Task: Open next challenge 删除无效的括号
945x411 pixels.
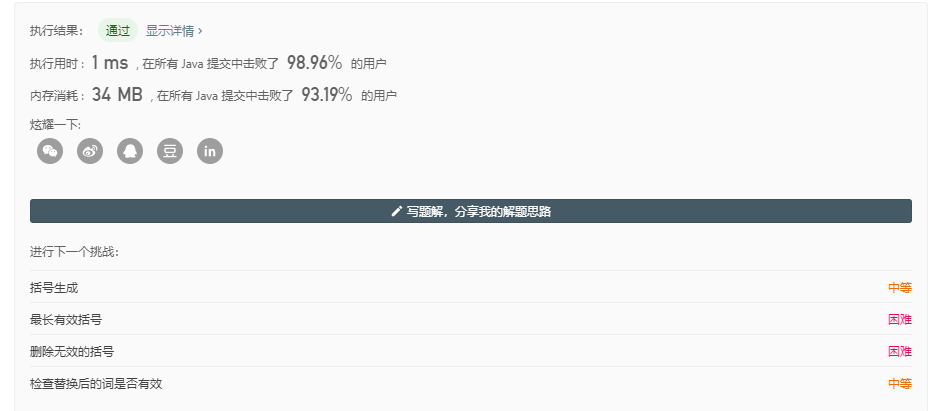Action: click(x=72, y=352)
